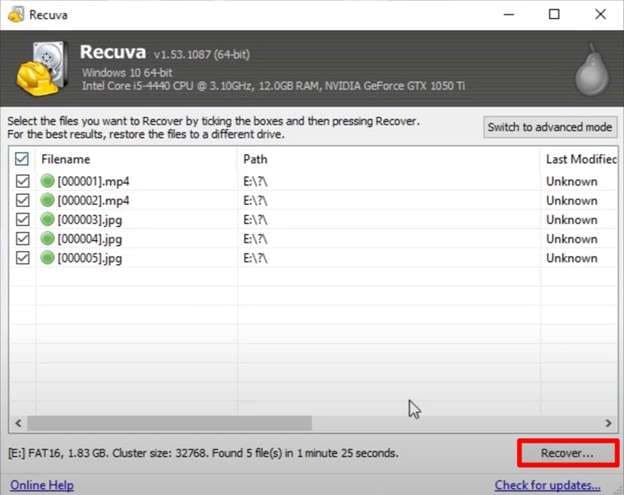Toggle the select-all checkbox in header
This screenshot has height=495, width=624.
(22, 159)
